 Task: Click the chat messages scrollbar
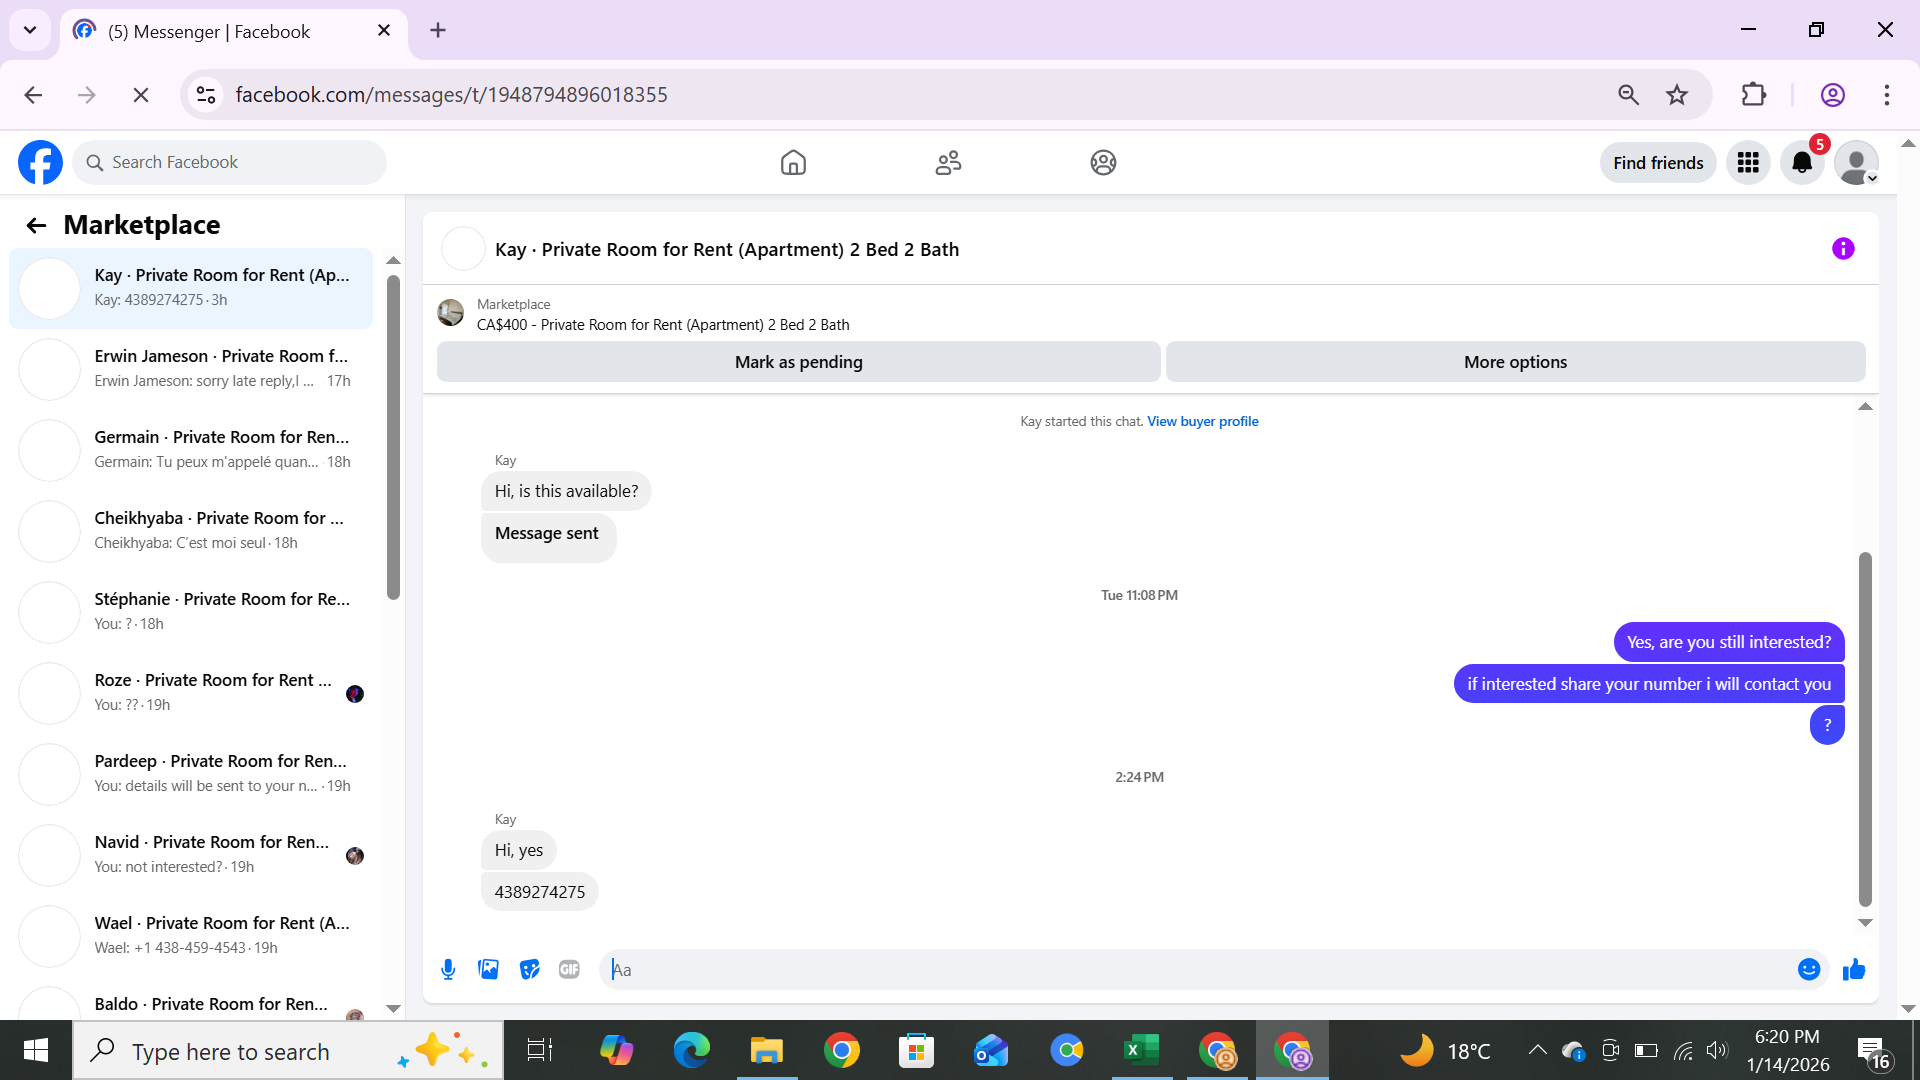[1865, 730]
